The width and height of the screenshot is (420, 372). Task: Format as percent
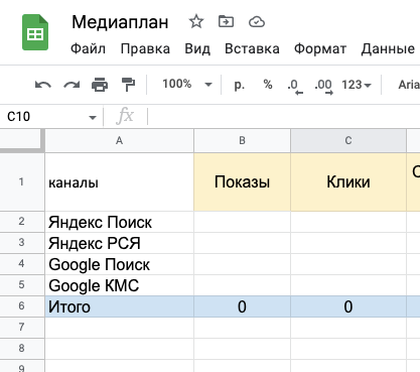point(268,84)
